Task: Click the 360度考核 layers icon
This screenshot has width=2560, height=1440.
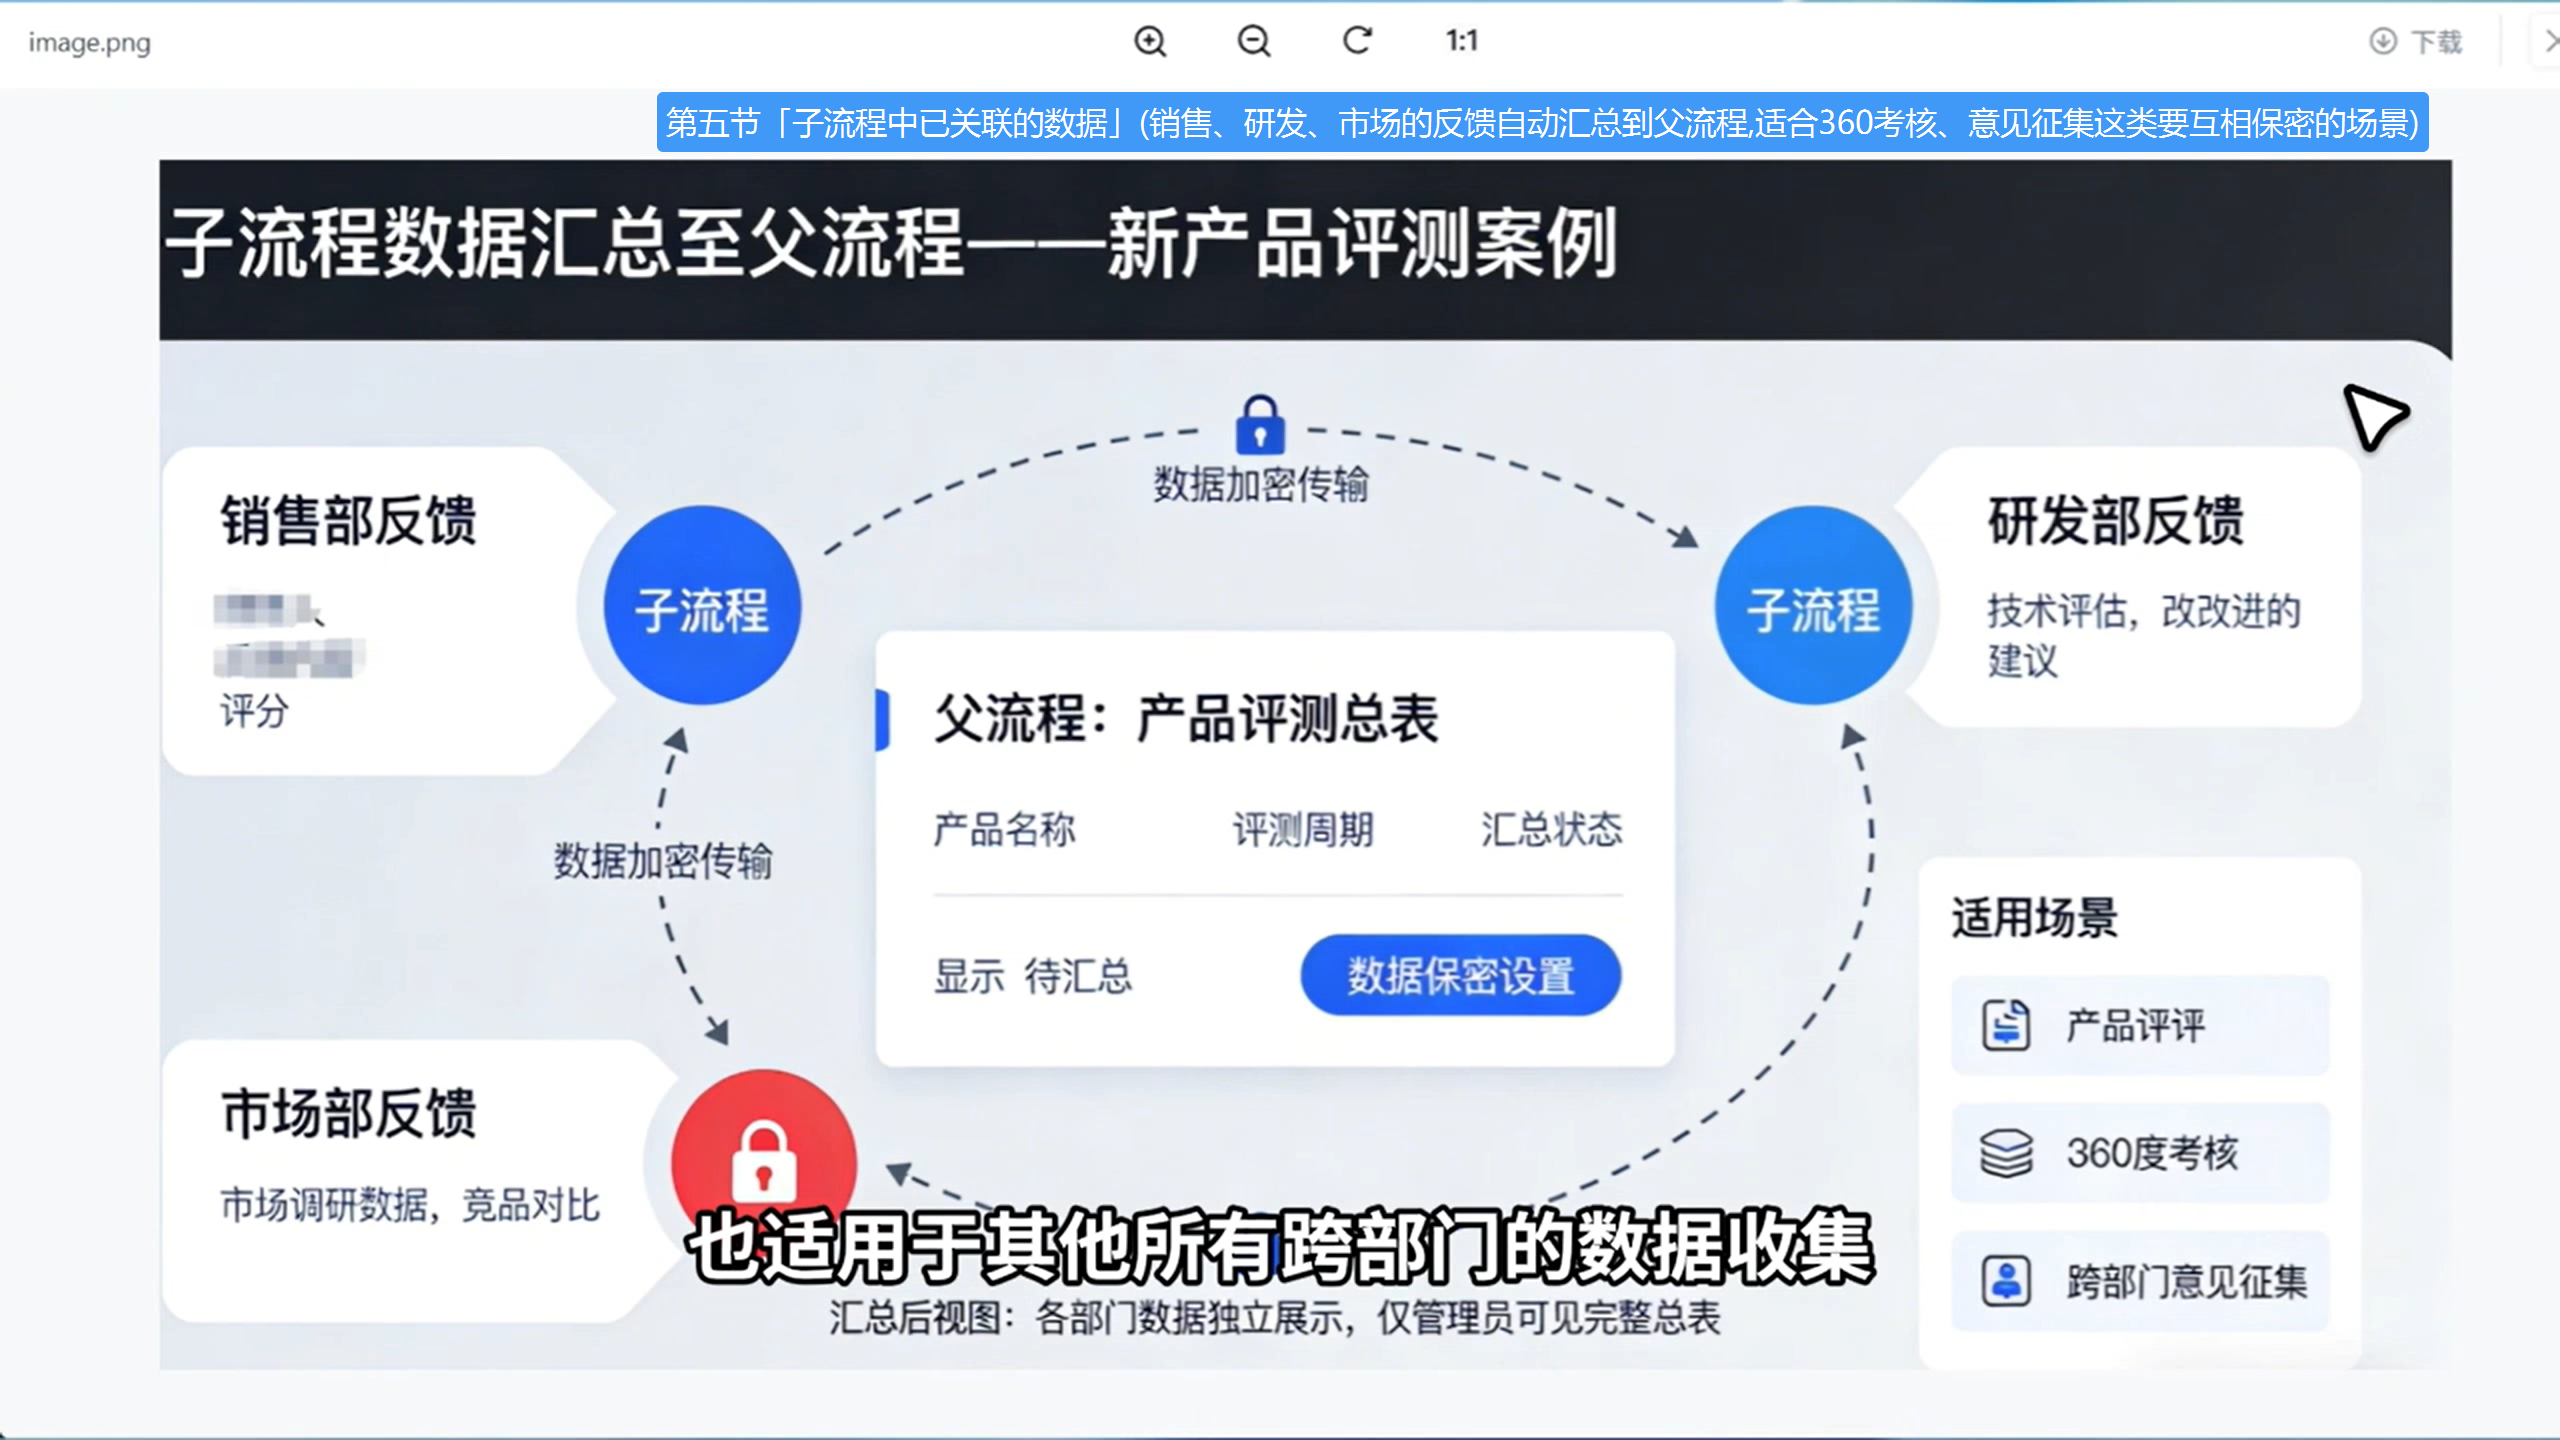Action: (x=2006, y=1153)
